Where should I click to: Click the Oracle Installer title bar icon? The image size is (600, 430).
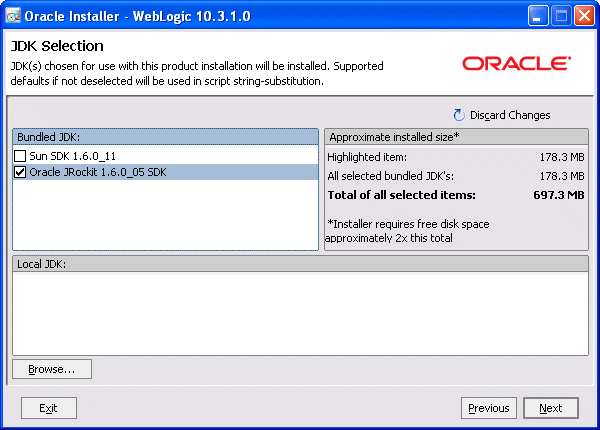pos(13,16)
